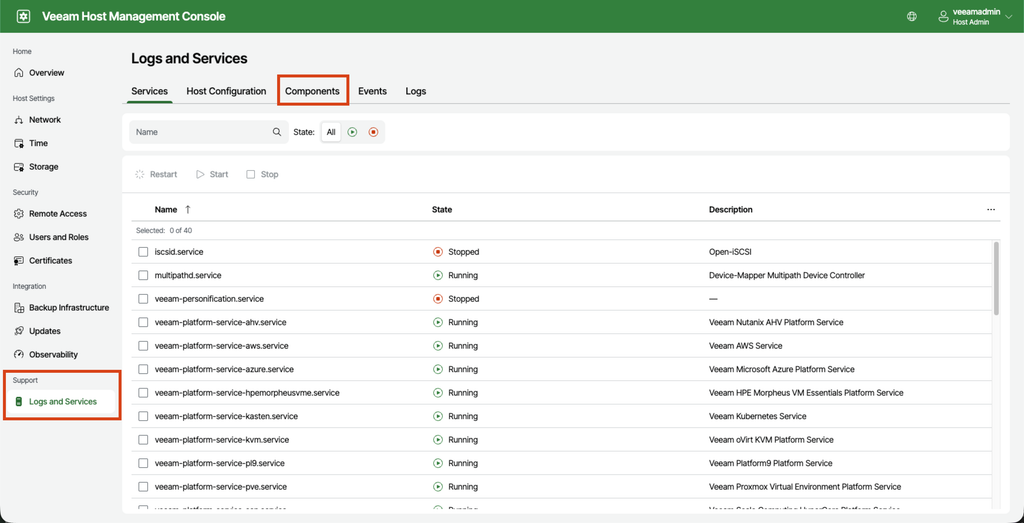
Task: Check the veeam-platform-service-aws.service checkbox
Action: tap(143, 346)
